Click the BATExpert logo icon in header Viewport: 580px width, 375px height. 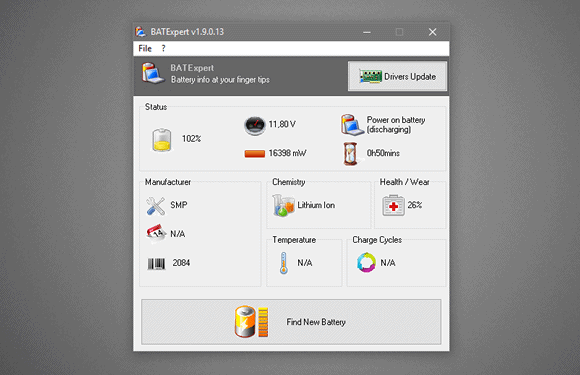[x=153, y=73]
